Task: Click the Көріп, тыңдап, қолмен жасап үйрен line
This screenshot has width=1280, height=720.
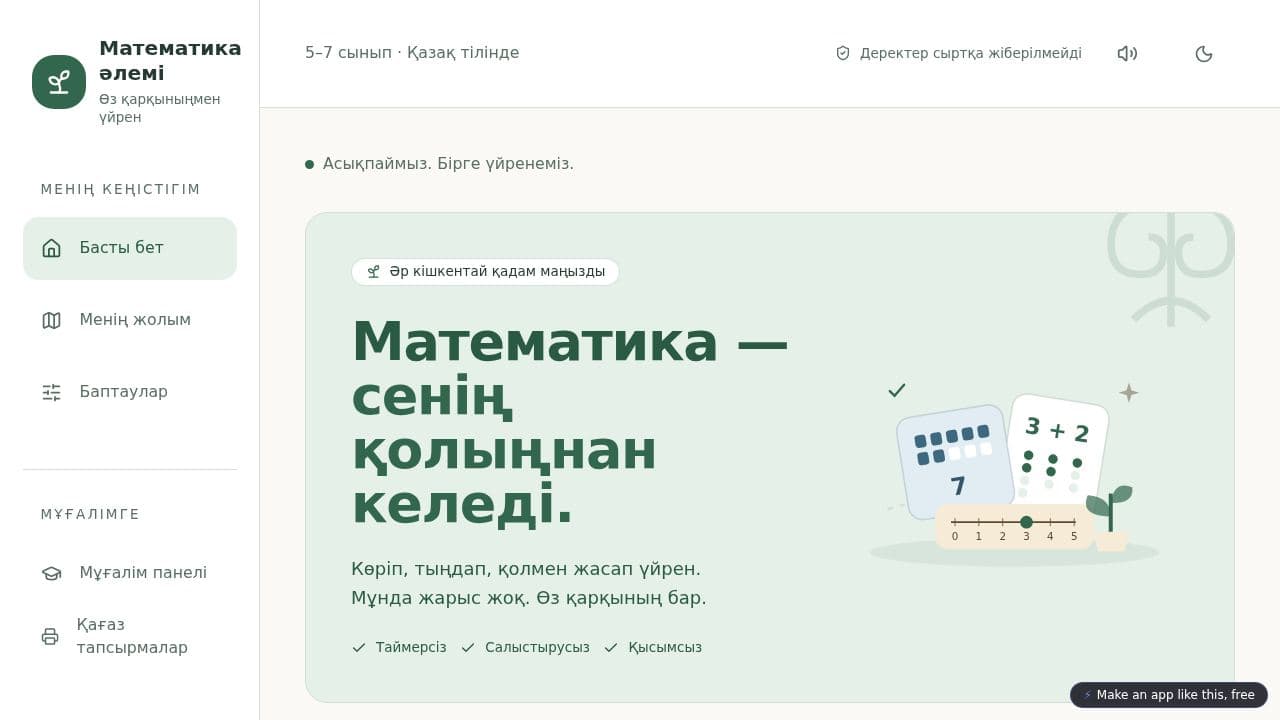Action: tap(526, 569)
